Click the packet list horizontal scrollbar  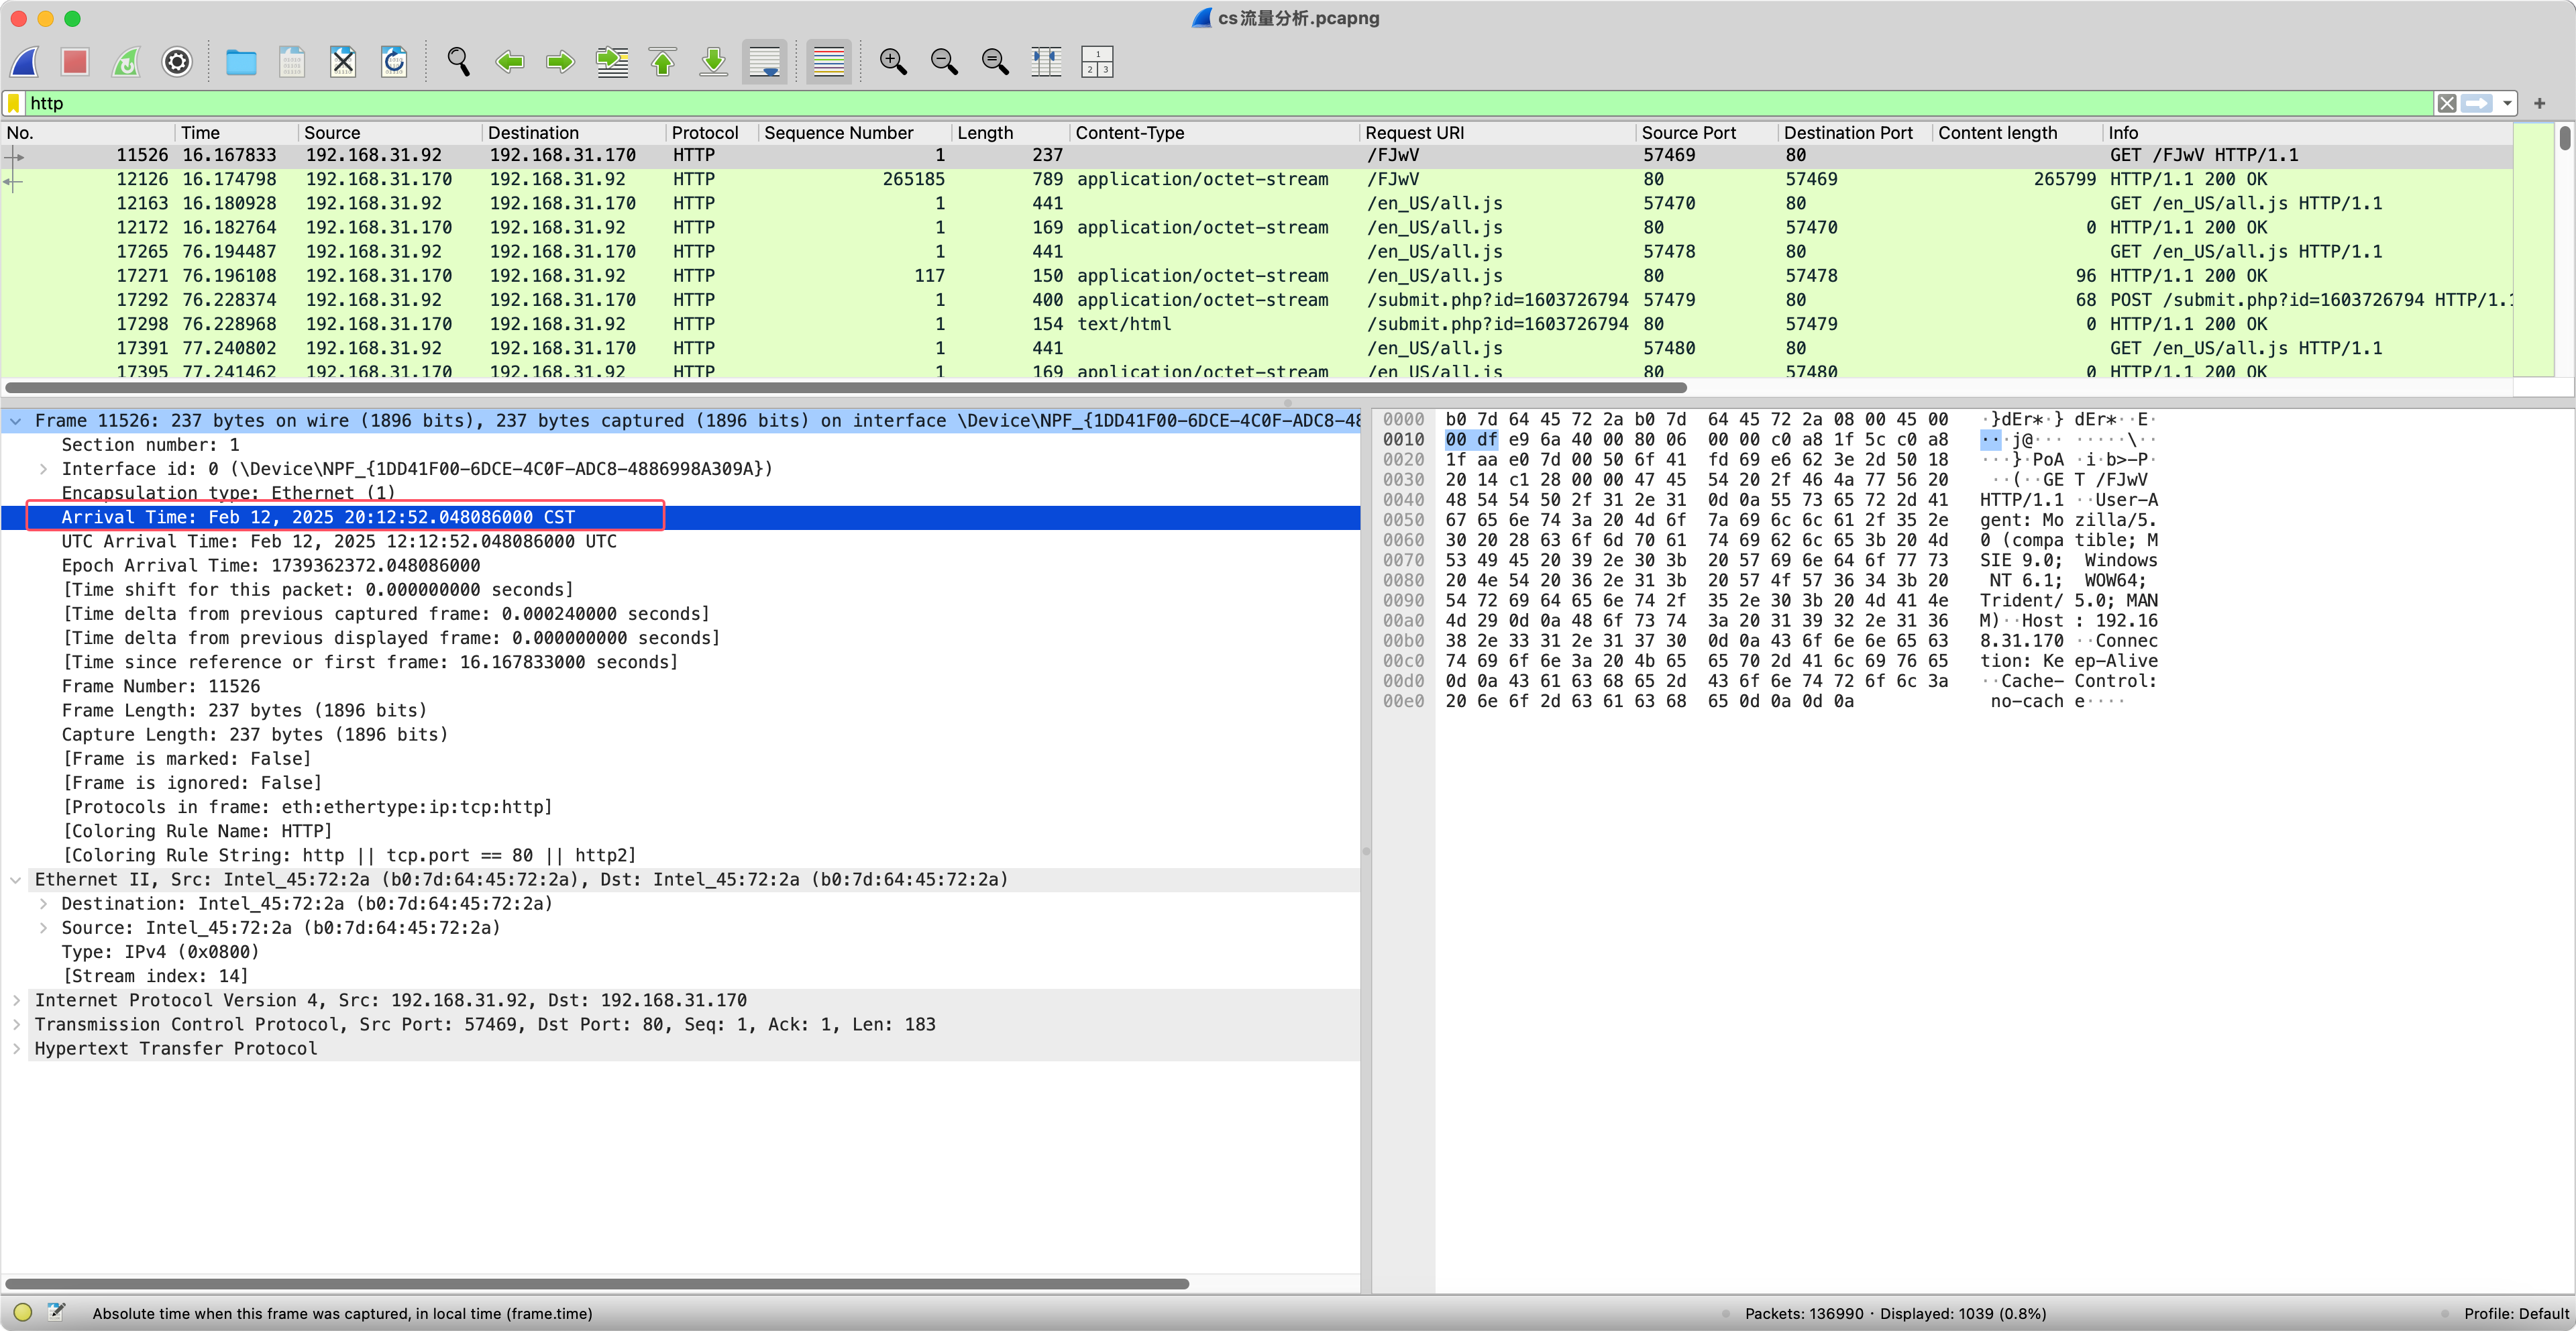[x=845, y=387]
